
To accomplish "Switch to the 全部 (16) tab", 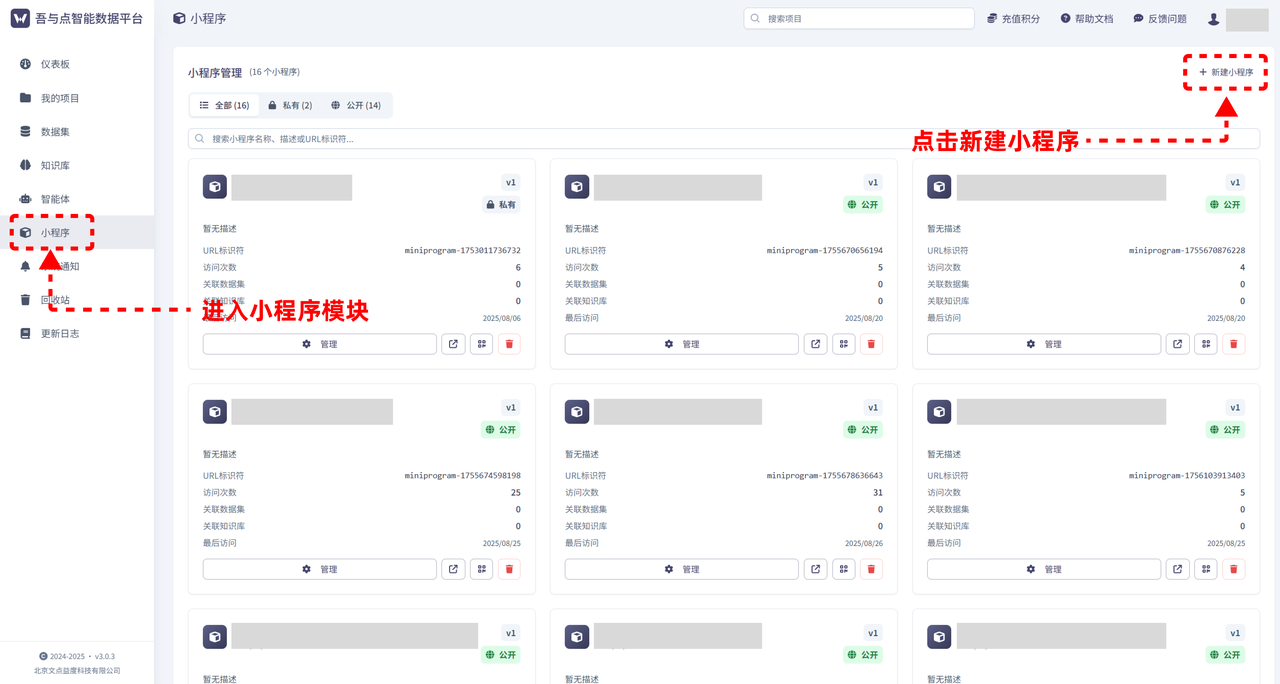I will (223, 105).
